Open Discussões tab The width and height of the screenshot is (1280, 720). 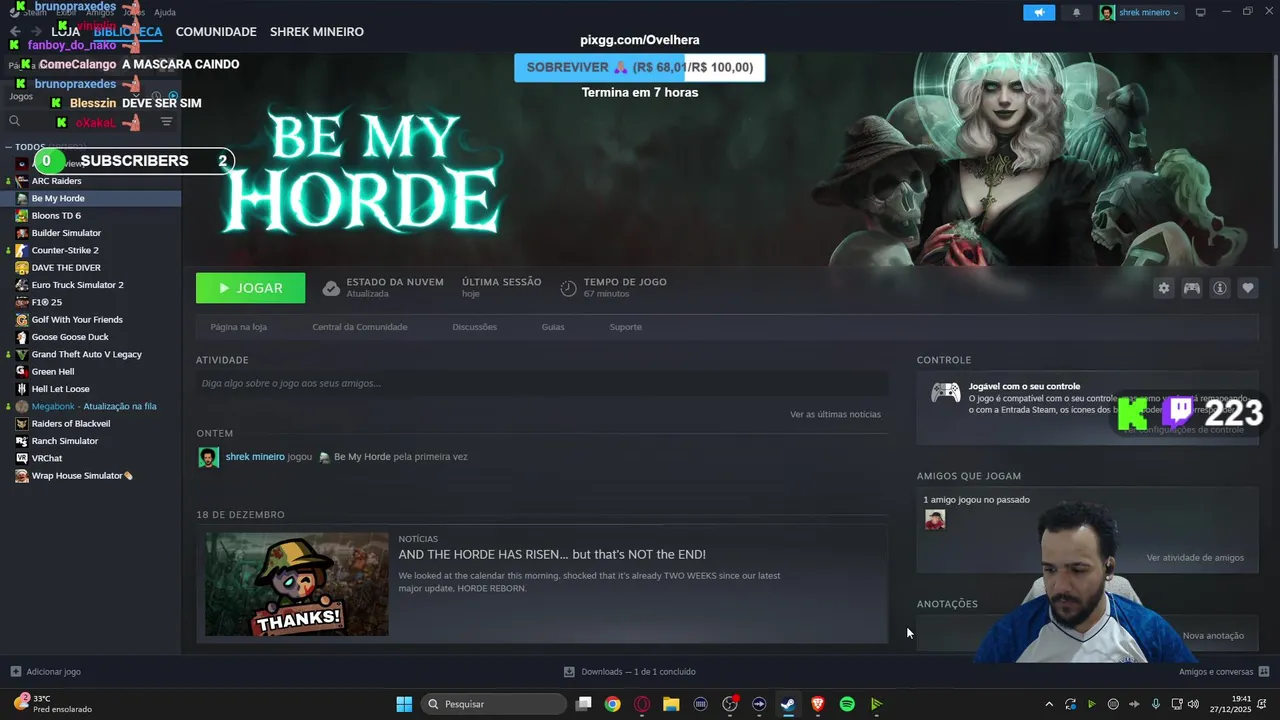pos(474,327)
